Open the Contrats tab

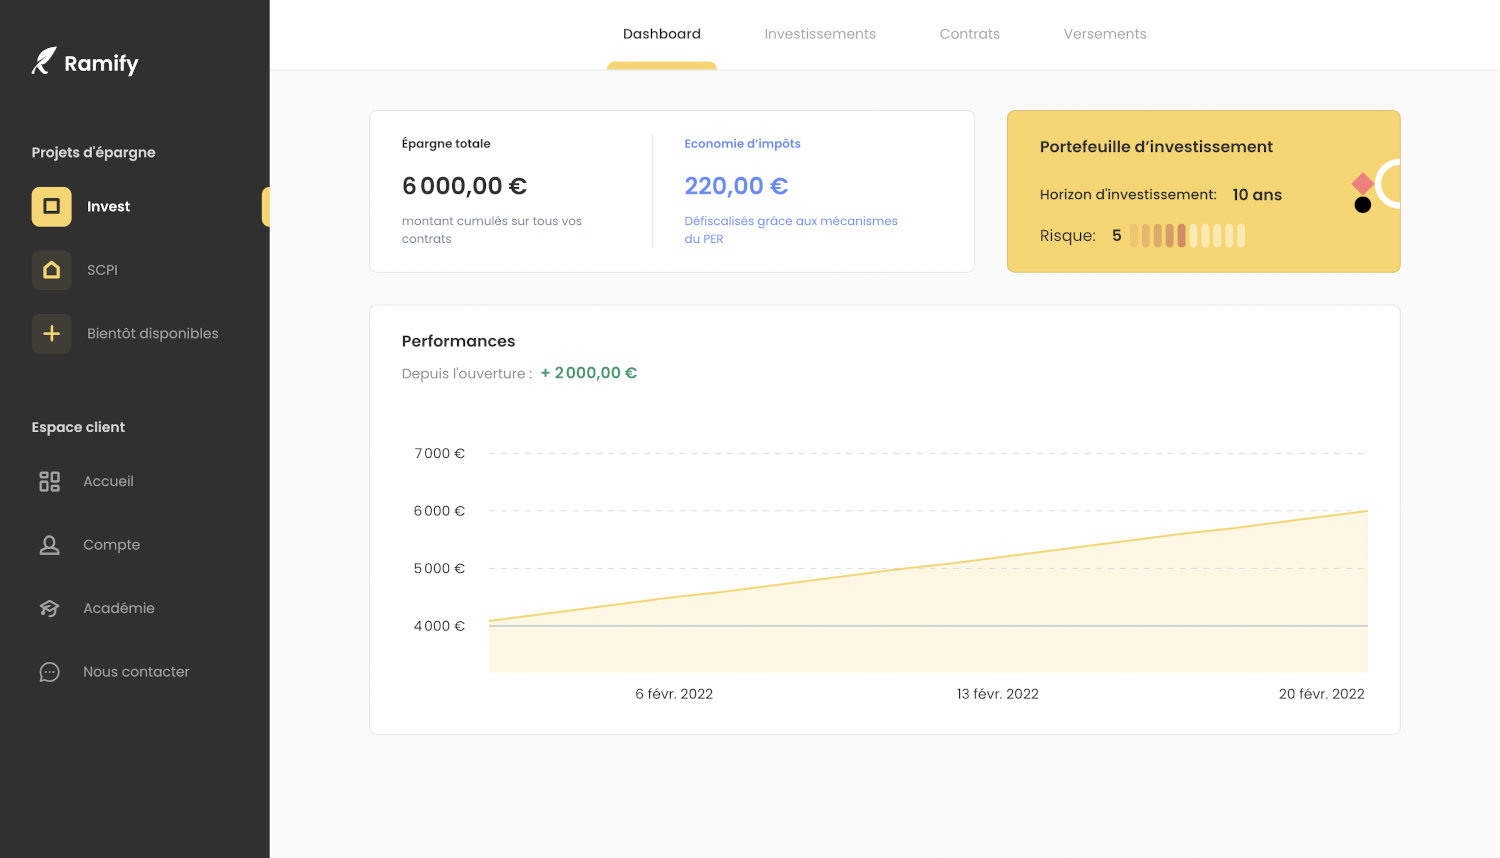click(969, 33)
